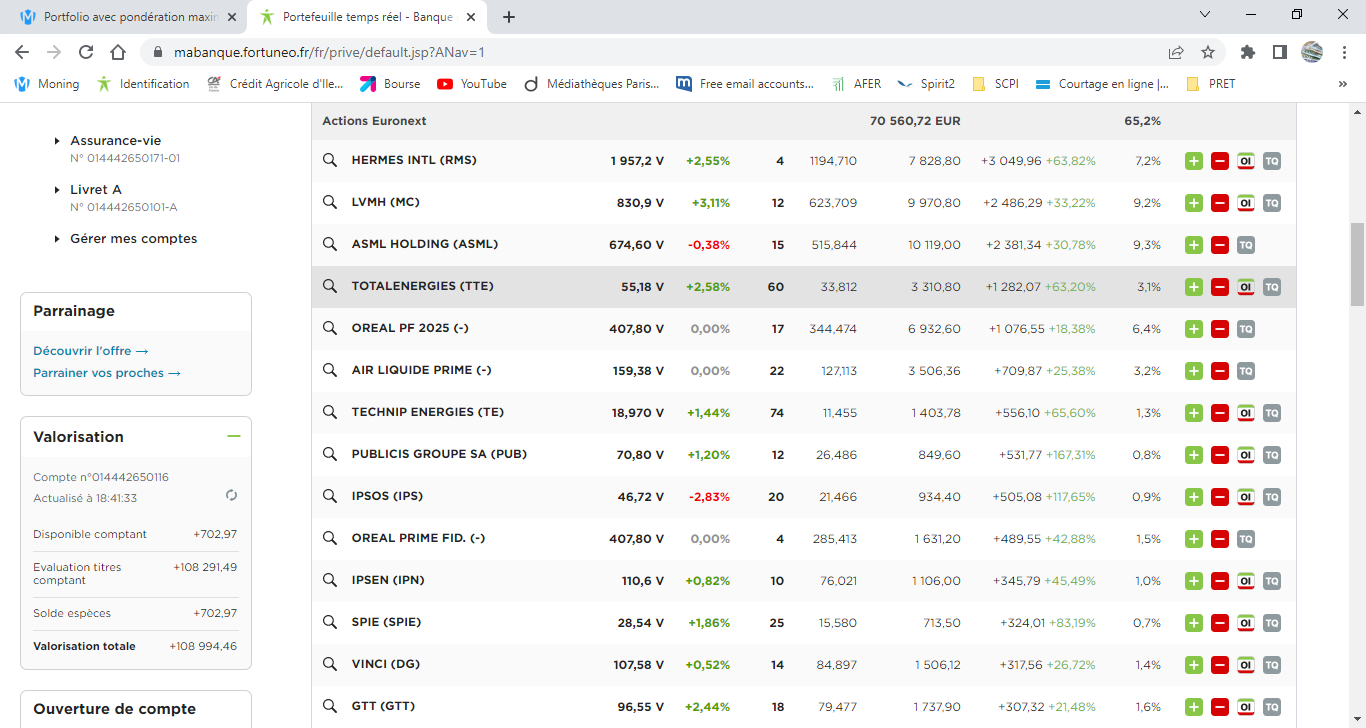Click IPSOS variation -2,83% cell
The image size is (1366, 728).
[x=708, y=496]
